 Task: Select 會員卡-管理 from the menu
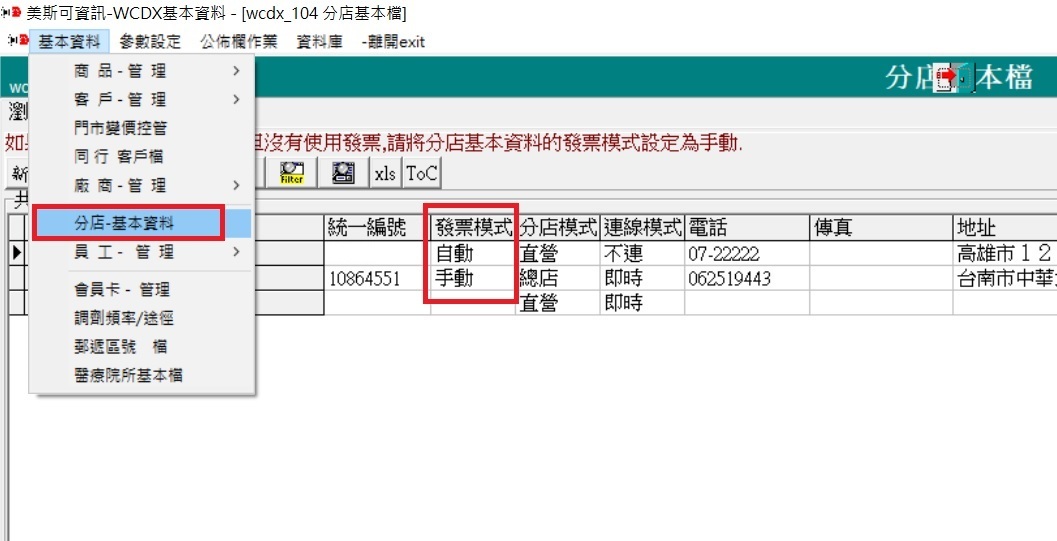[142, 290]
